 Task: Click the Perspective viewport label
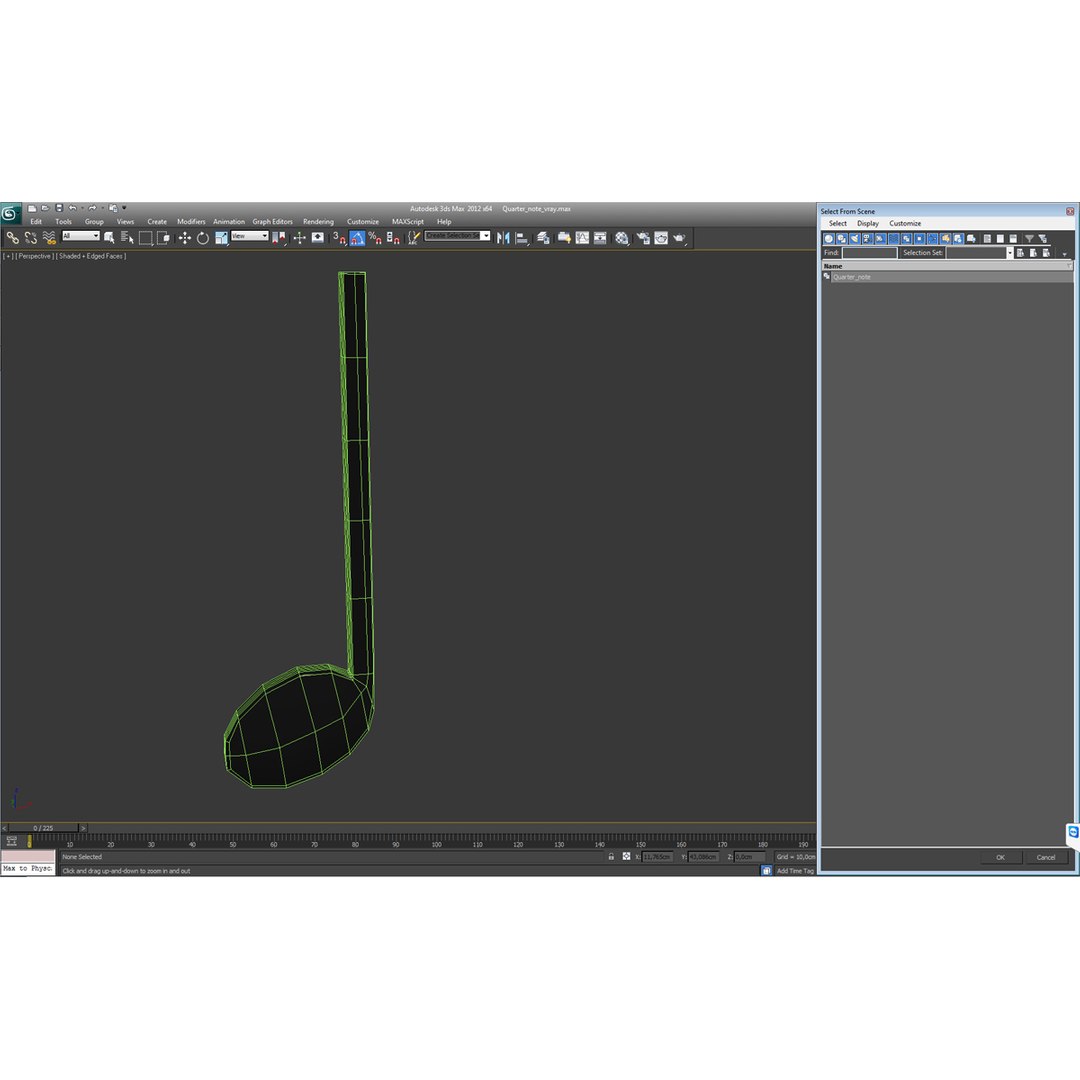click(34, 256)
